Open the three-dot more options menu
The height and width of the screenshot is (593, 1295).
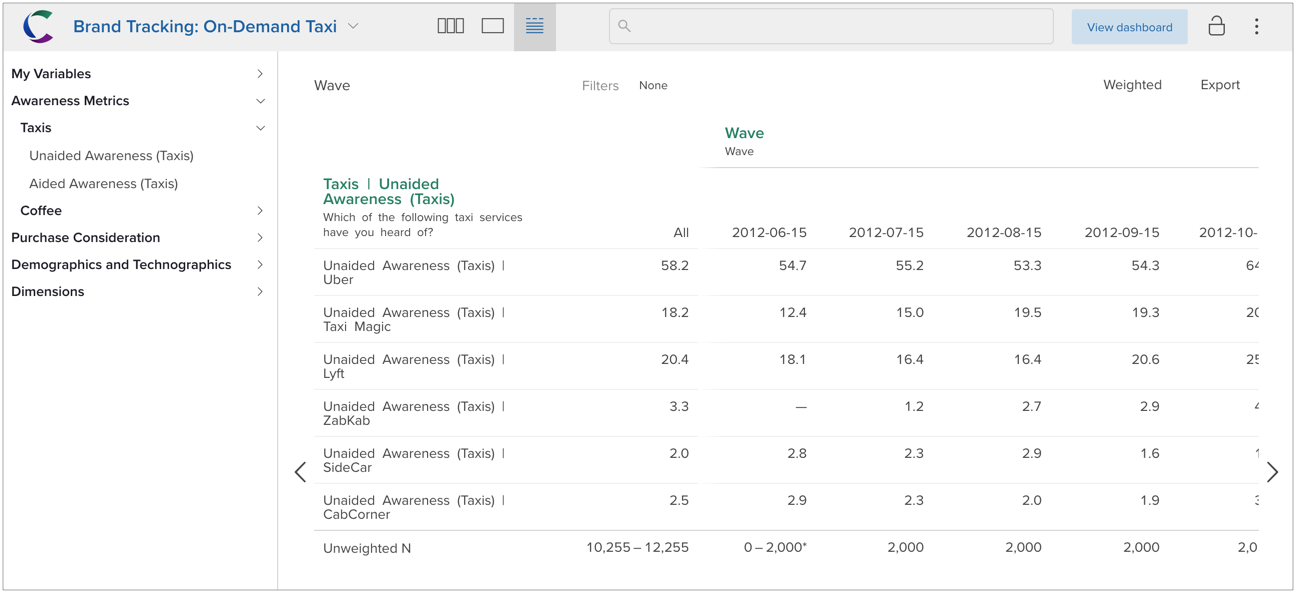[1257, 27]
